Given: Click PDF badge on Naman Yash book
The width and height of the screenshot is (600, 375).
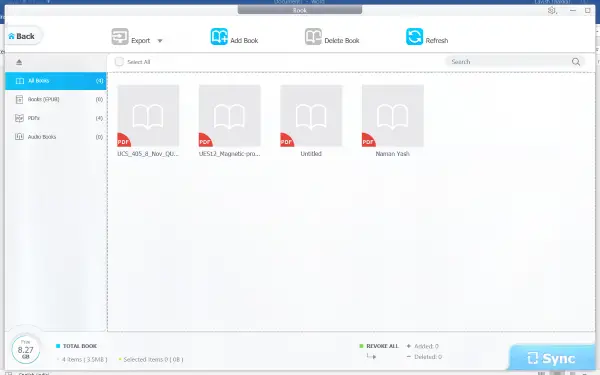Looking at the screenshot, I should [x=368, y=140].
